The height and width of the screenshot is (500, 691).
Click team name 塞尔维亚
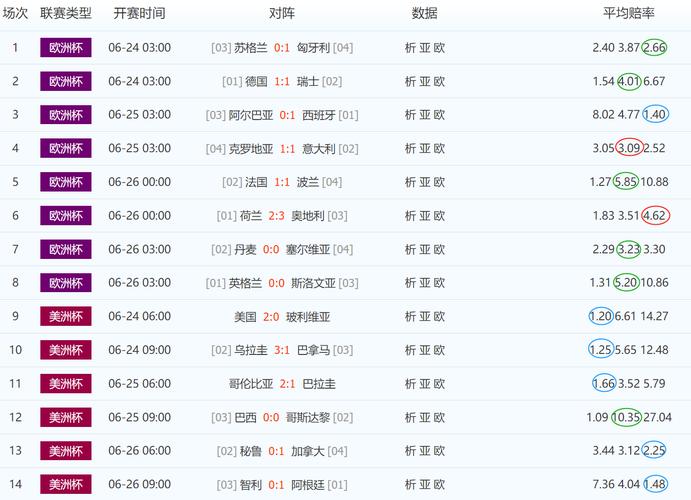(x=308, y=250)
